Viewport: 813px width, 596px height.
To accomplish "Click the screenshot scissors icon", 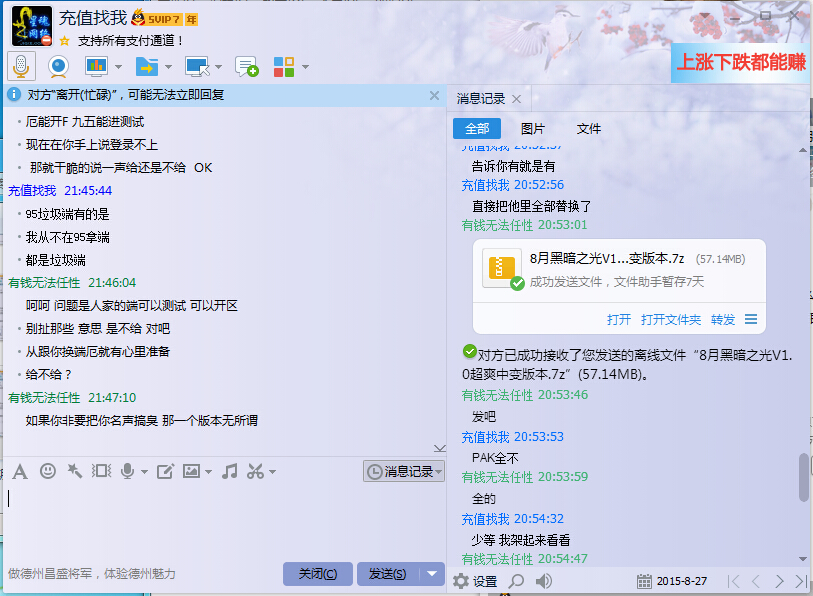I will click(x=256, y=471).
